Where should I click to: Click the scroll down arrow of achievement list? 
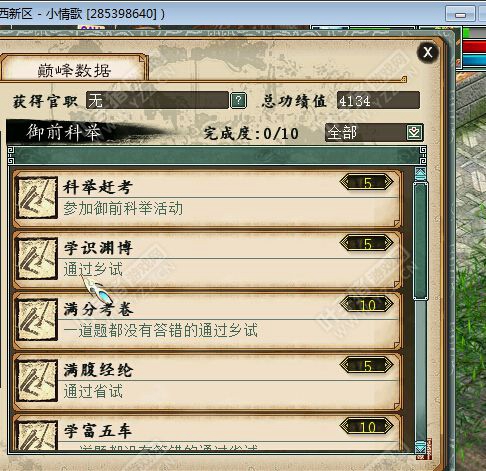[420, 446]
